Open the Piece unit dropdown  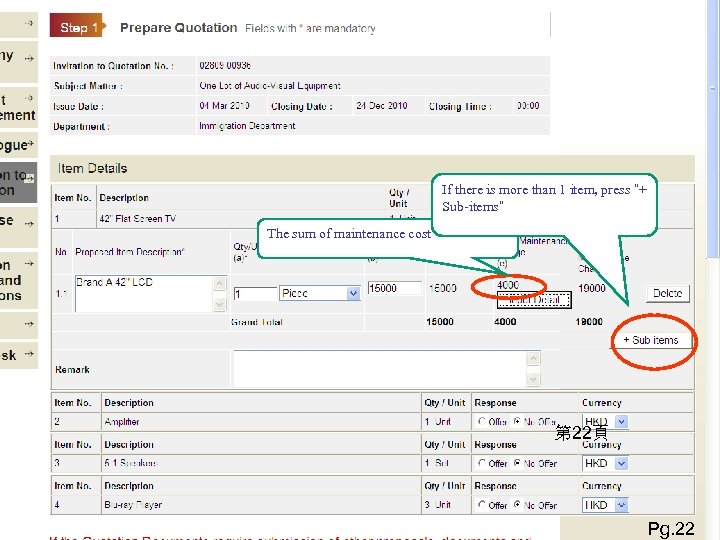click(353, 293)
